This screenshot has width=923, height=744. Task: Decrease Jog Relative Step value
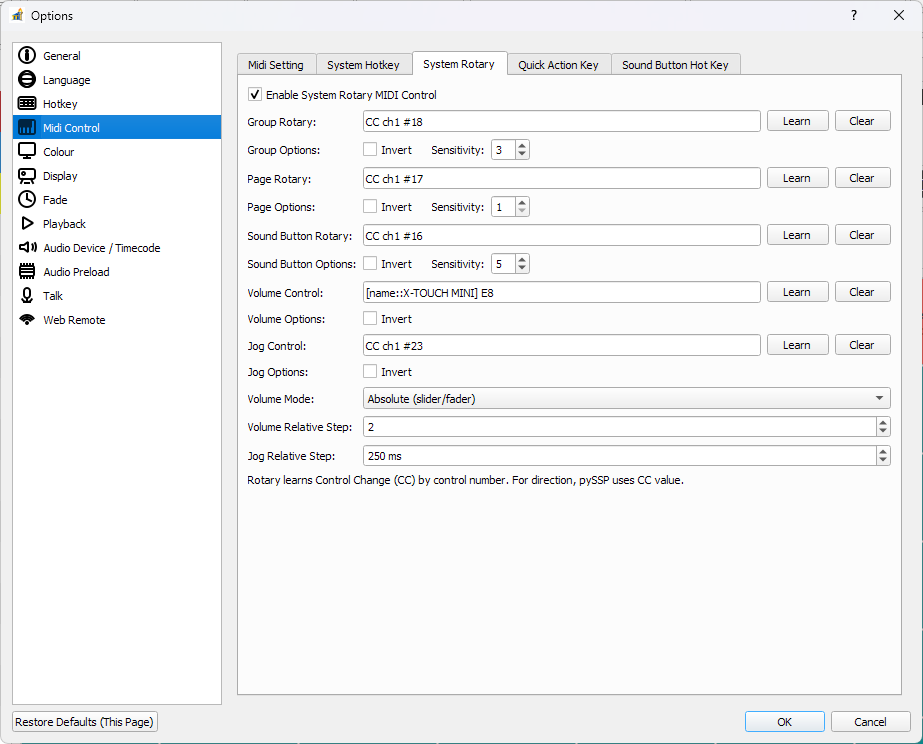tap(882, 460)
